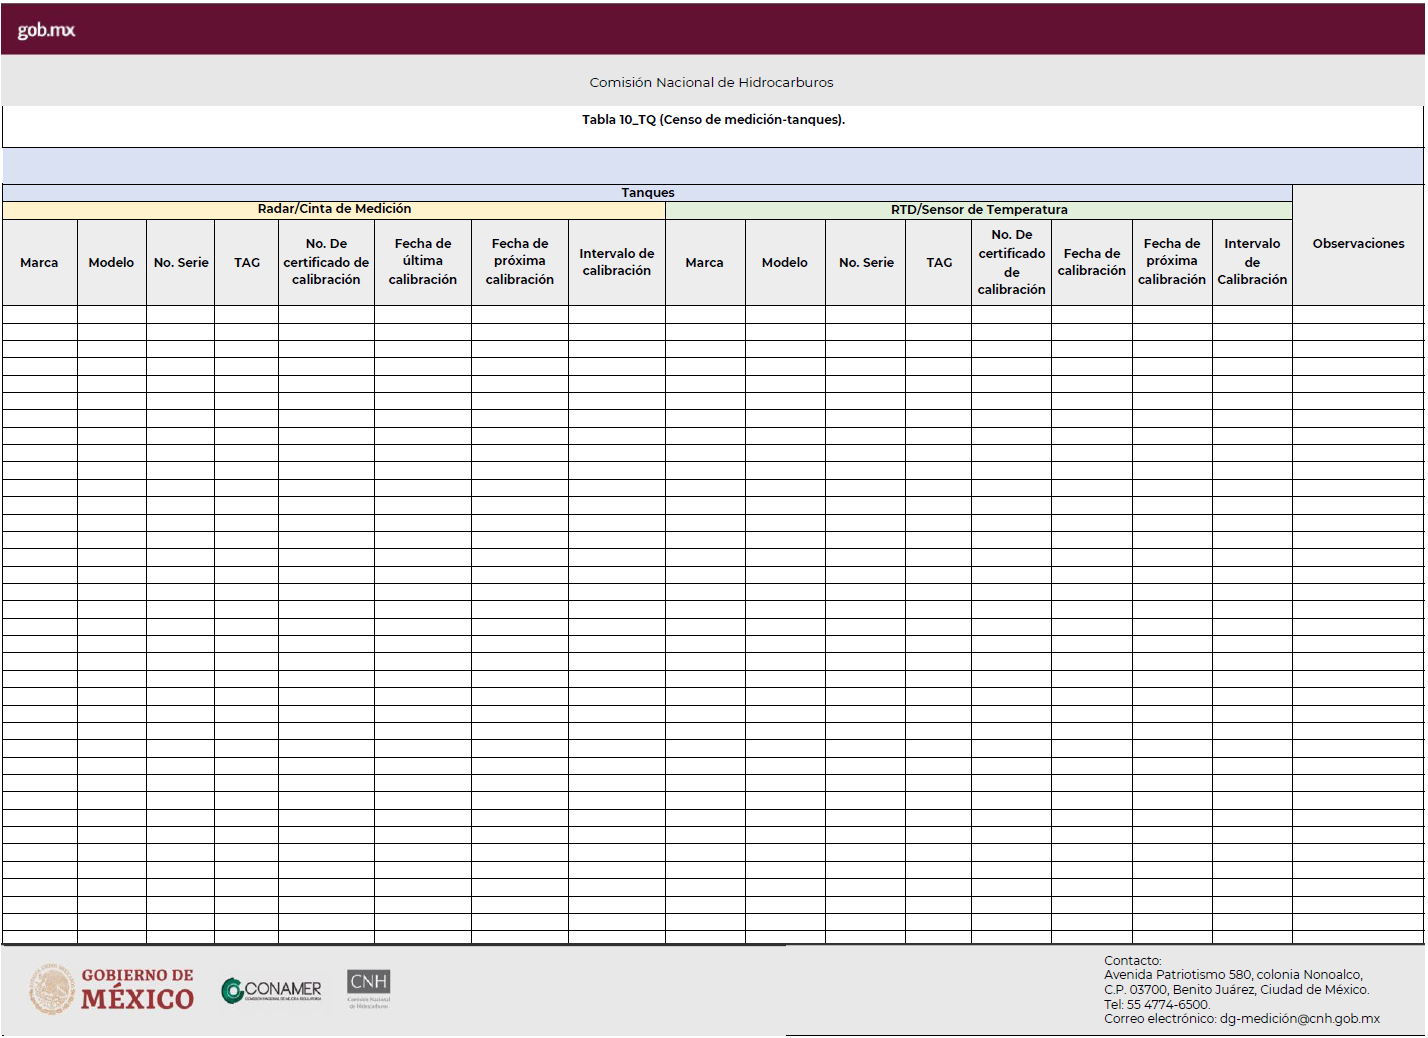1428x1038 pixels.
Task: Click Fecha de última calibración column header
Action: click(422, 262)
